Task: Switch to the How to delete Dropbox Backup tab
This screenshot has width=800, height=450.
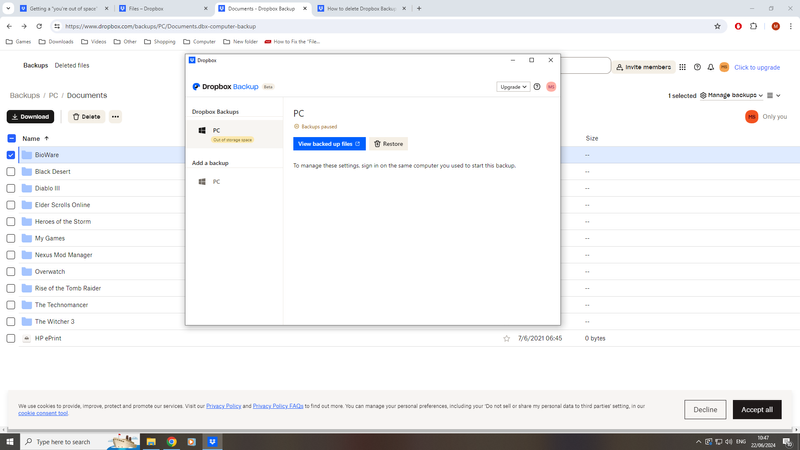Action: 362,9
